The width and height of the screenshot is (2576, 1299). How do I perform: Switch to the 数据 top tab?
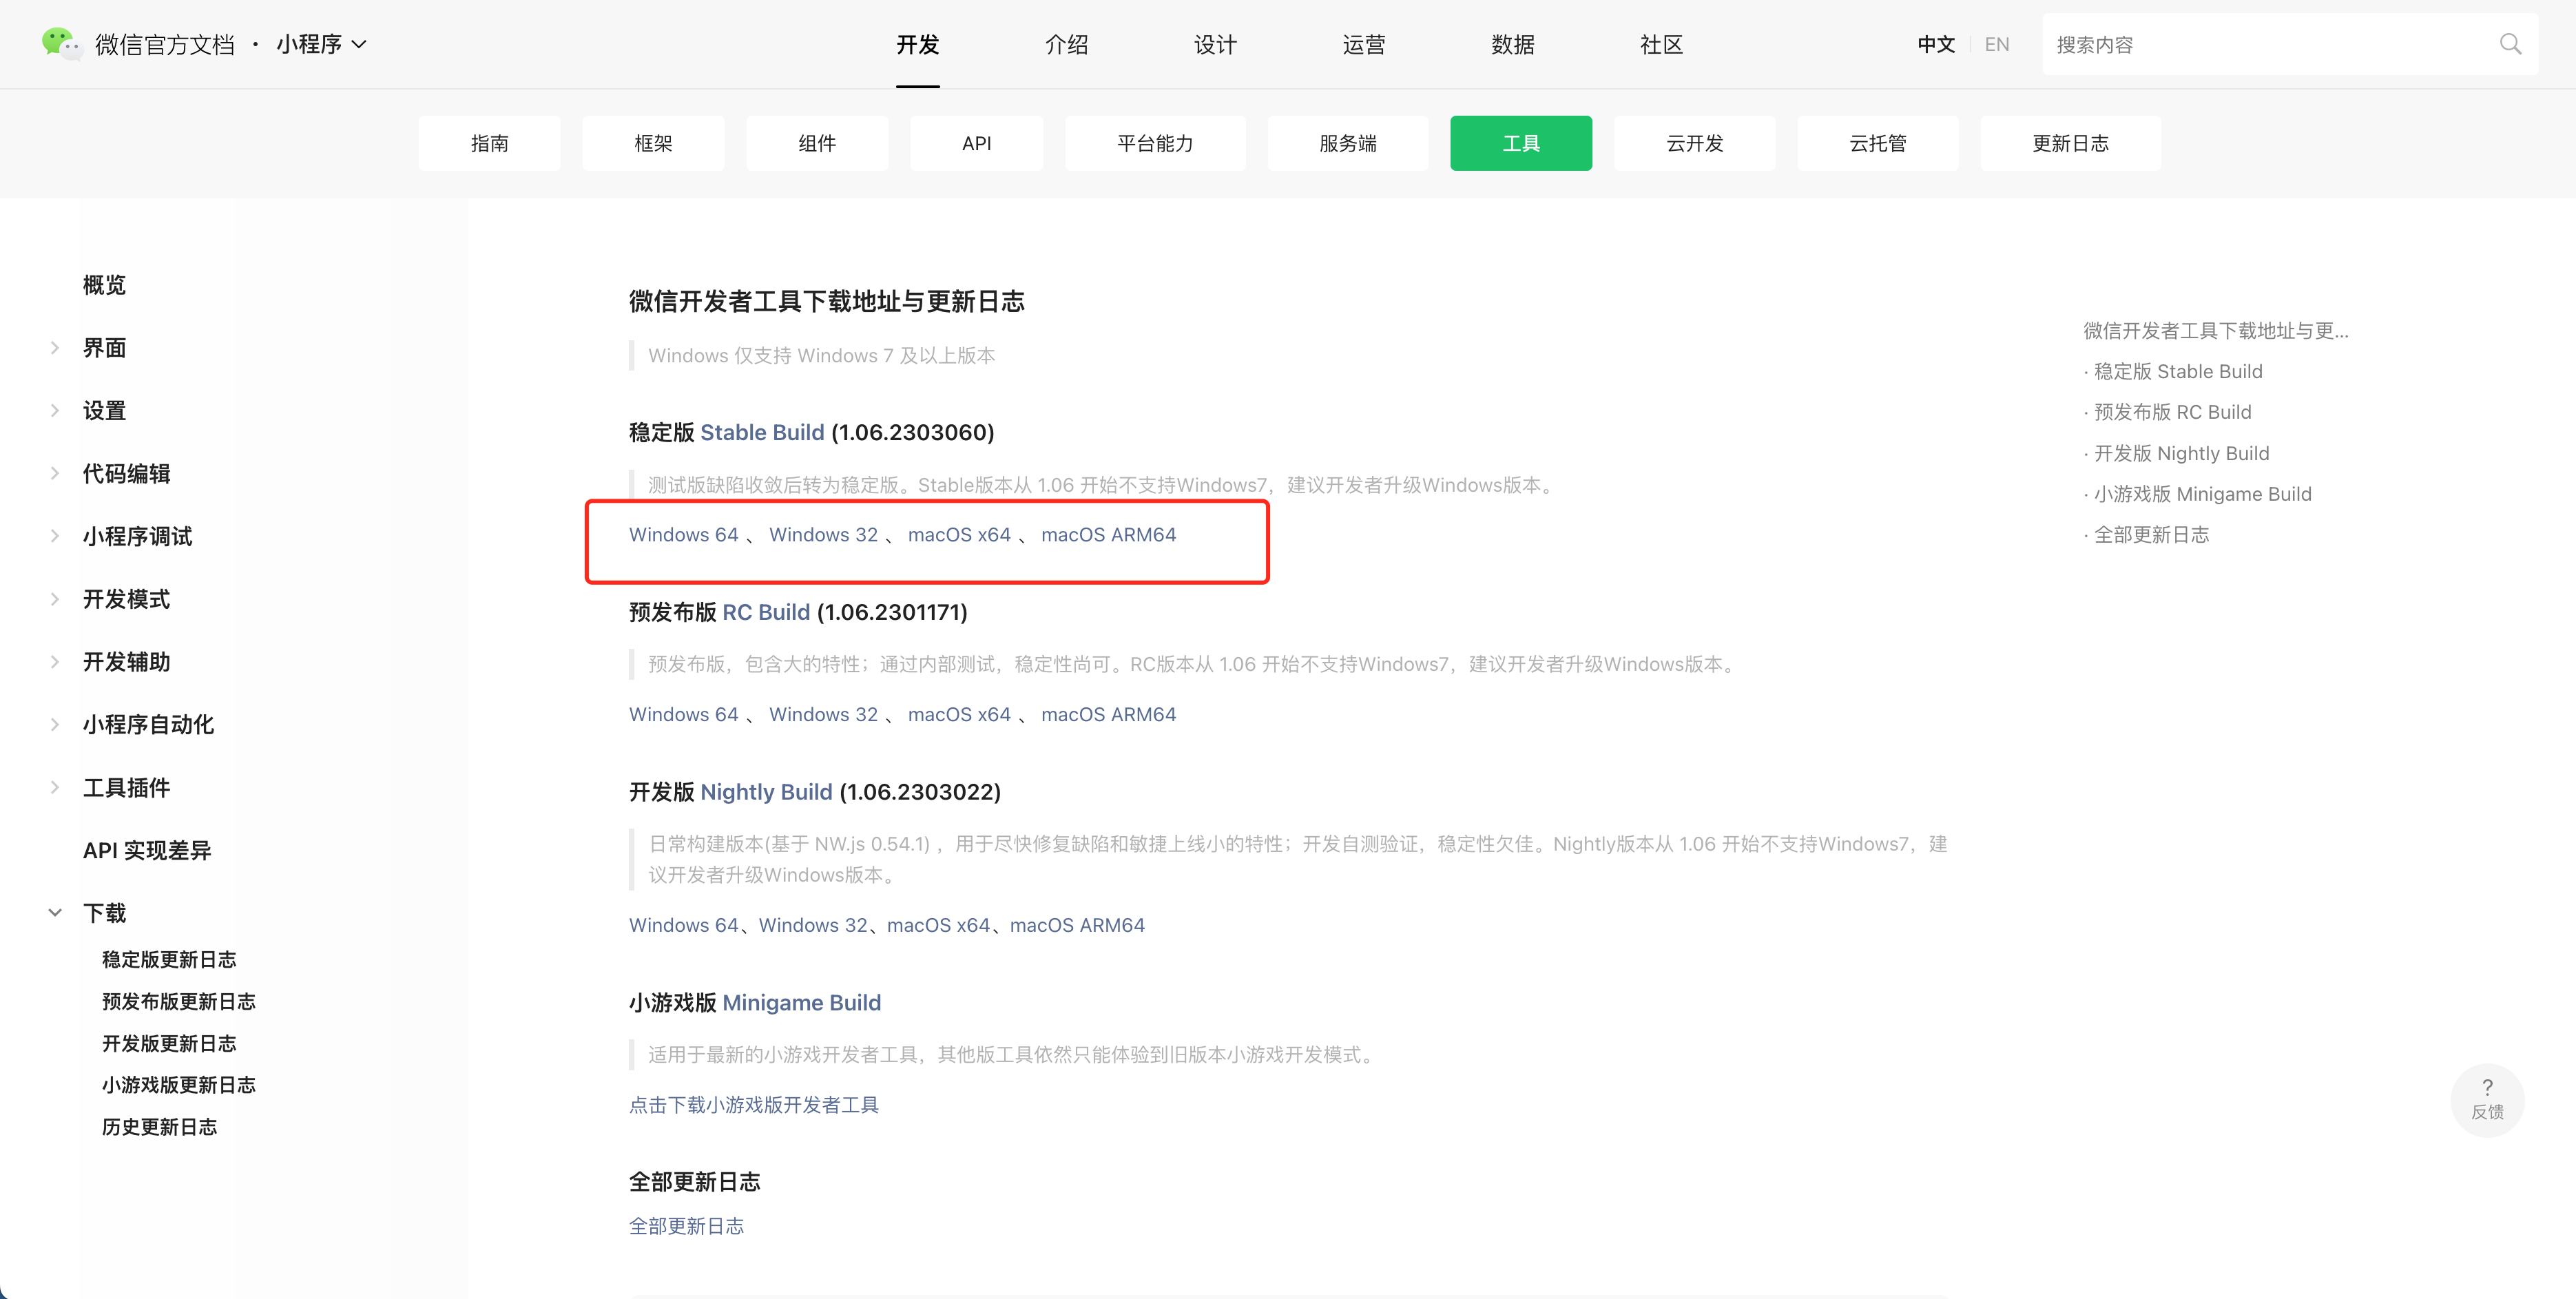[1513, 44]
